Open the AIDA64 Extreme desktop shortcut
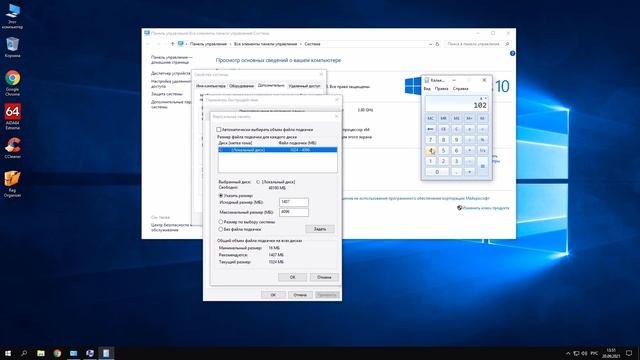 click(12, 116)
